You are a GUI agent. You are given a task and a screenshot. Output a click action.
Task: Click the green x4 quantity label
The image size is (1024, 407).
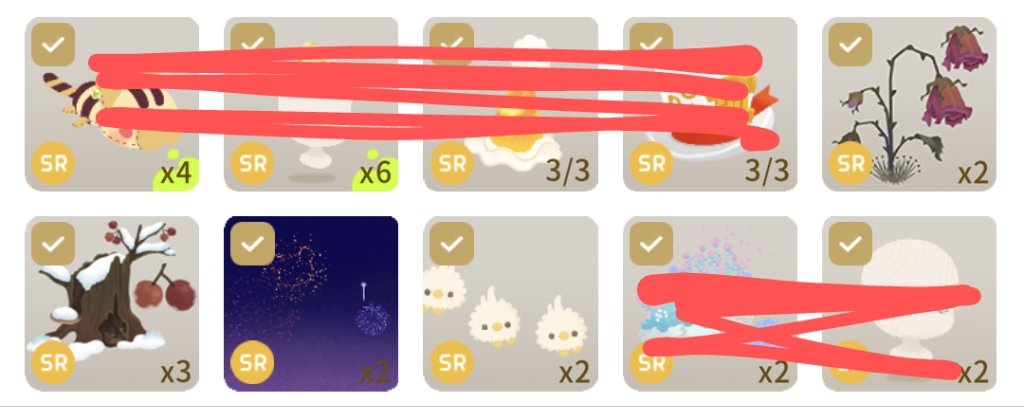coord(176,172)
